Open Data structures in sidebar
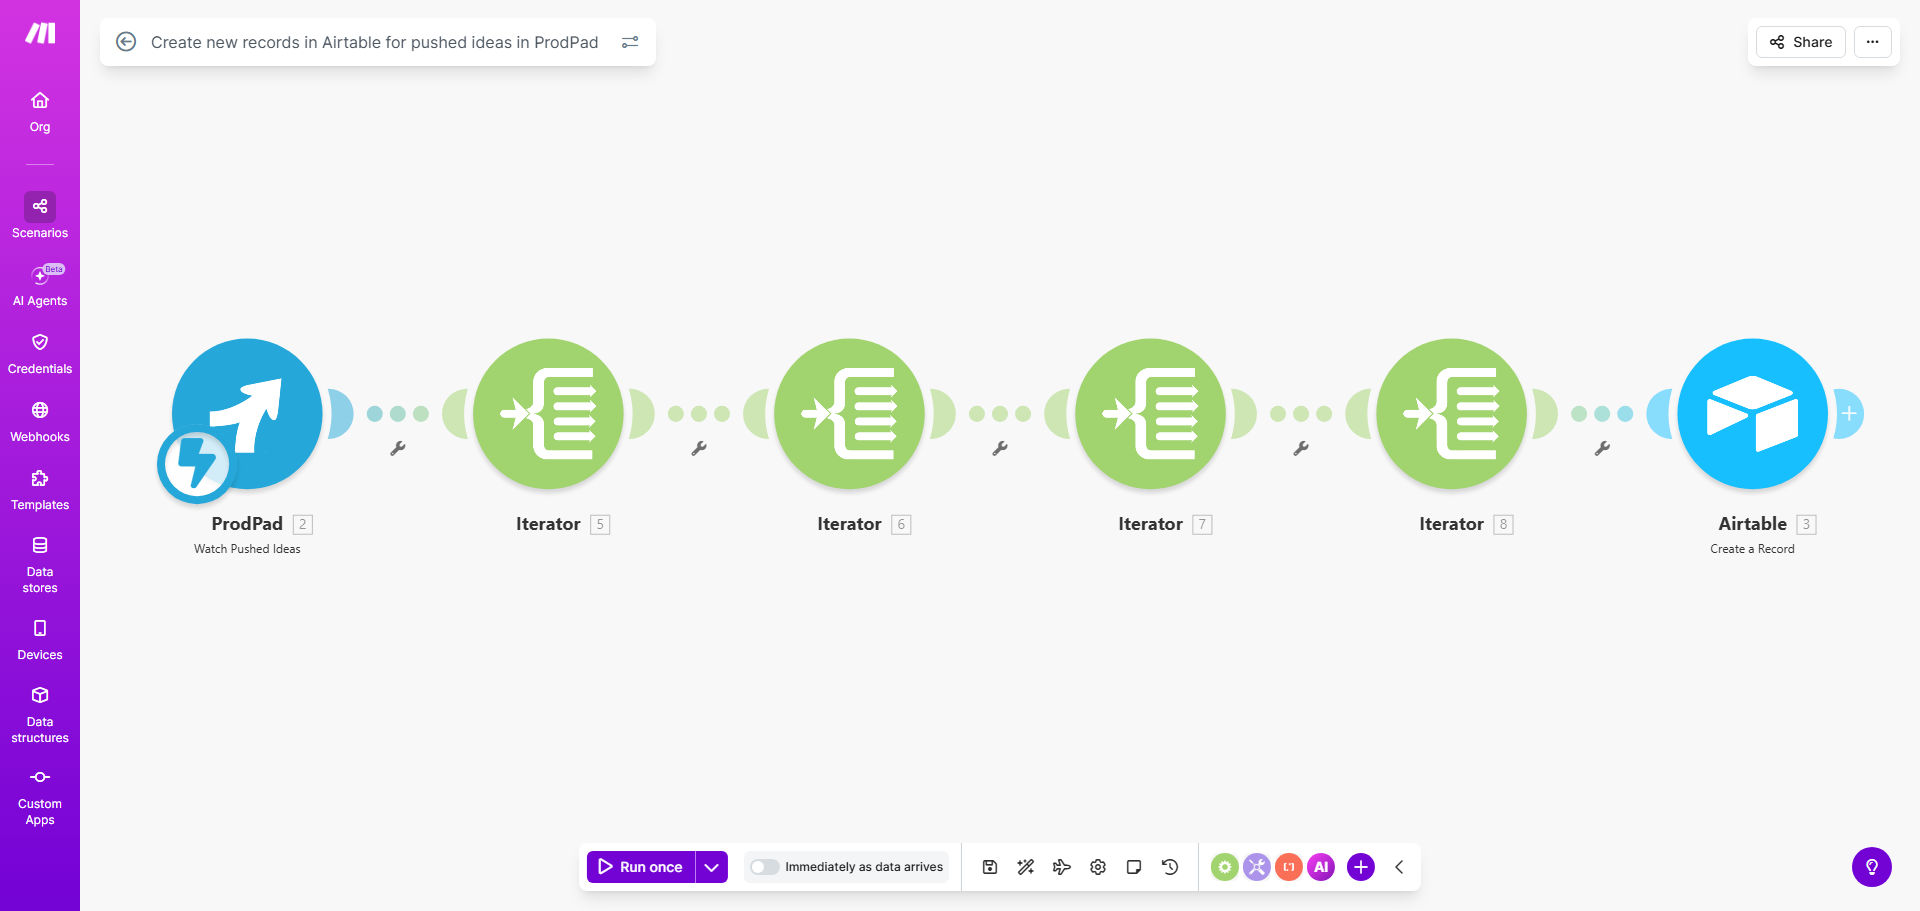Image resolution: width=1920 pixels, height=911 pixels. click(x=40, y=715)
